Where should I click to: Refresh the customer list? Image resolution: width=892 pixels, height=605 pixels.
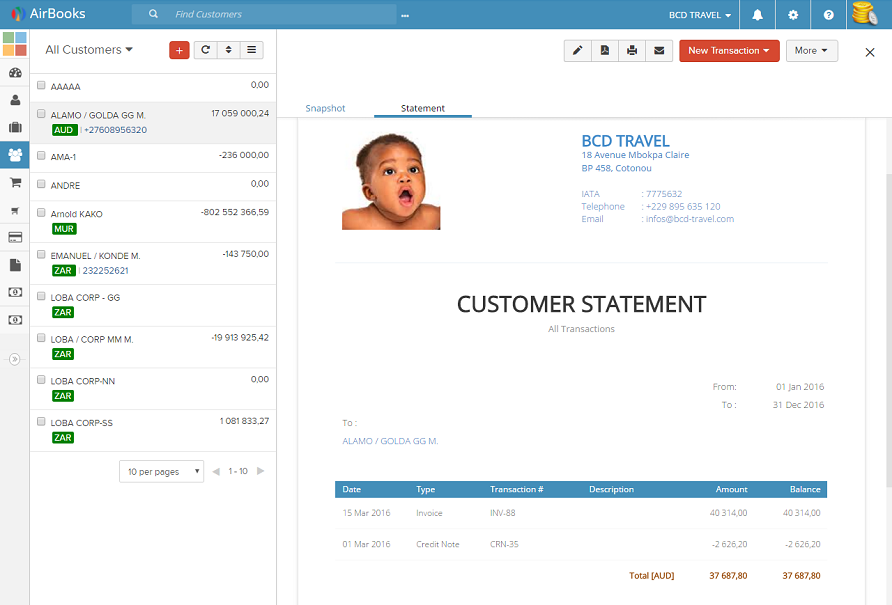pyautogui.click(x=205, y=50)
